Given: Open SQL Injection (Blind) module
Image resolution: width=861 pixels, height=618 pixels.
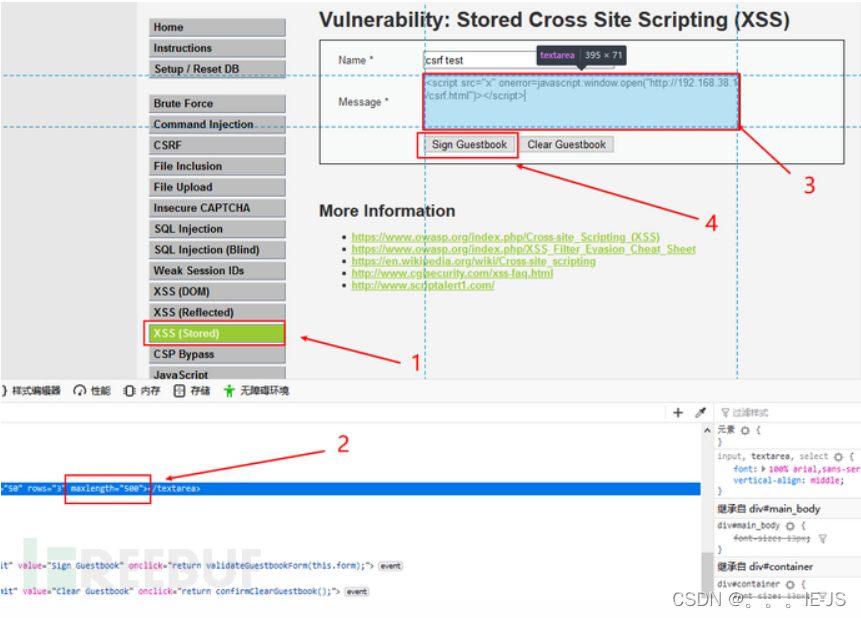Looking at the screenshot, I should pos(217,249).
